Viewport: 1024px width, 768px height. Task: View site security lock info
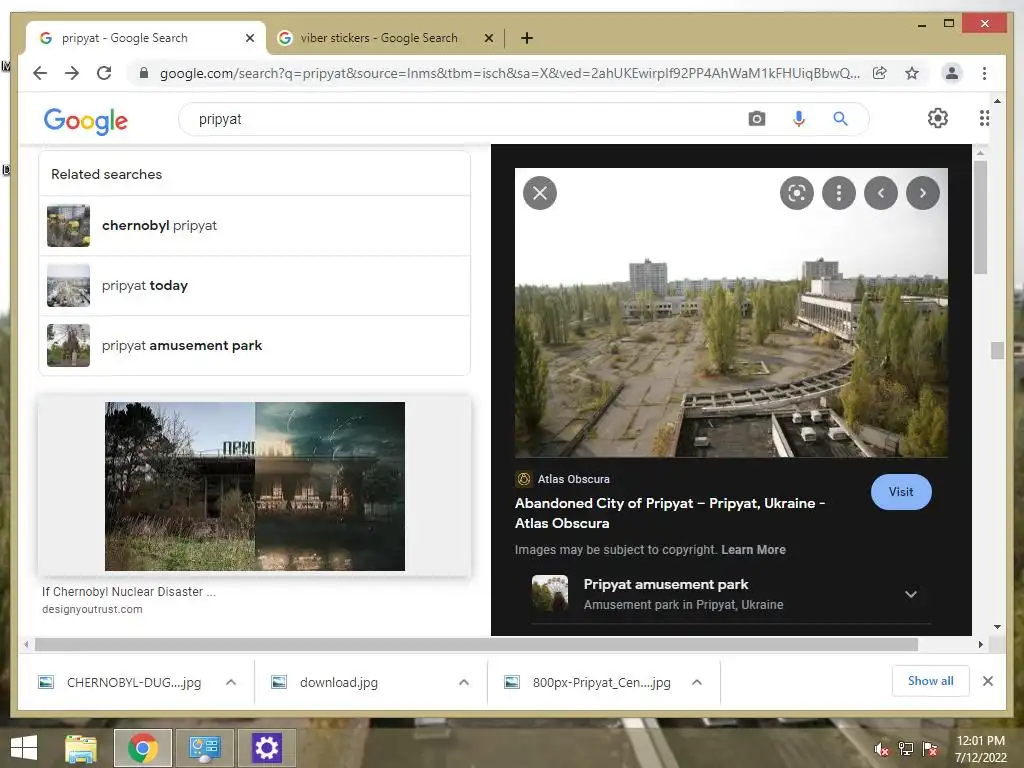(144, 73)
